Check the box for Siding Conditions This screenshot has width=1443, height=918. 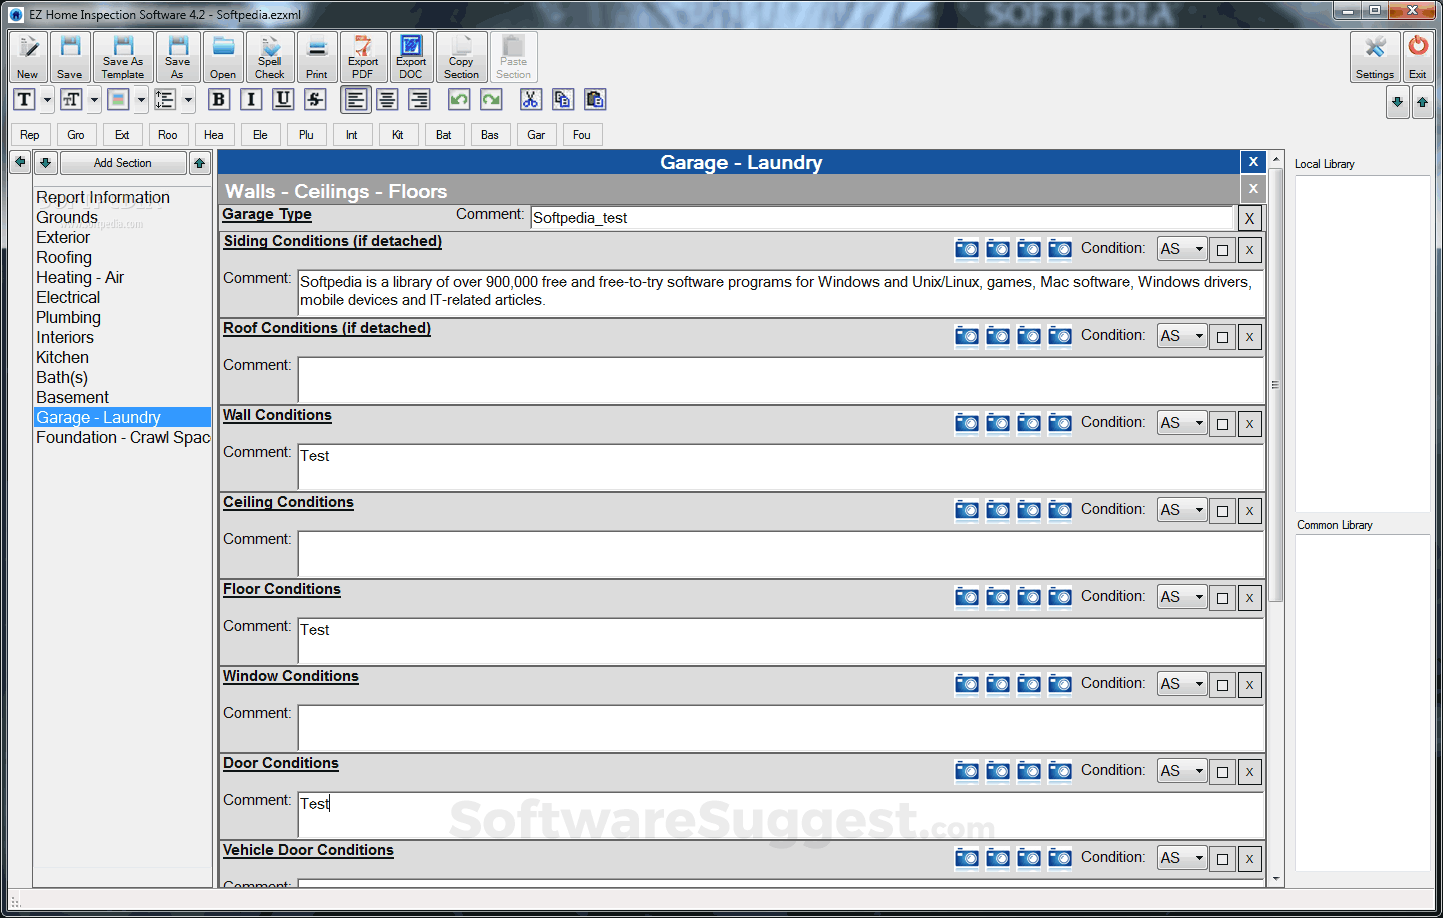point(1222,250)
